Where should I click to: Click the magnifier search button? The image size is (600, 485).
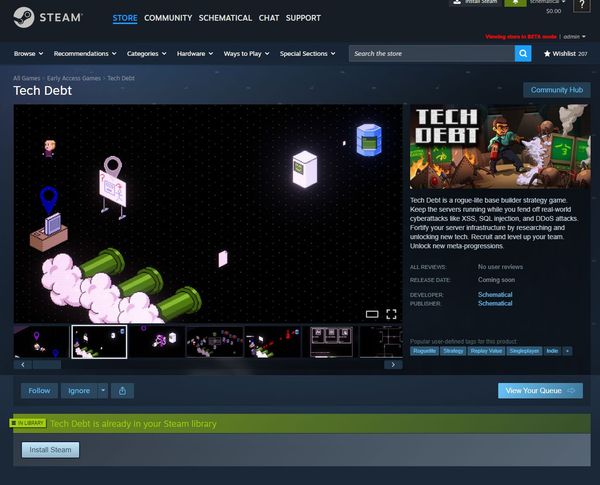pos(523,54)
